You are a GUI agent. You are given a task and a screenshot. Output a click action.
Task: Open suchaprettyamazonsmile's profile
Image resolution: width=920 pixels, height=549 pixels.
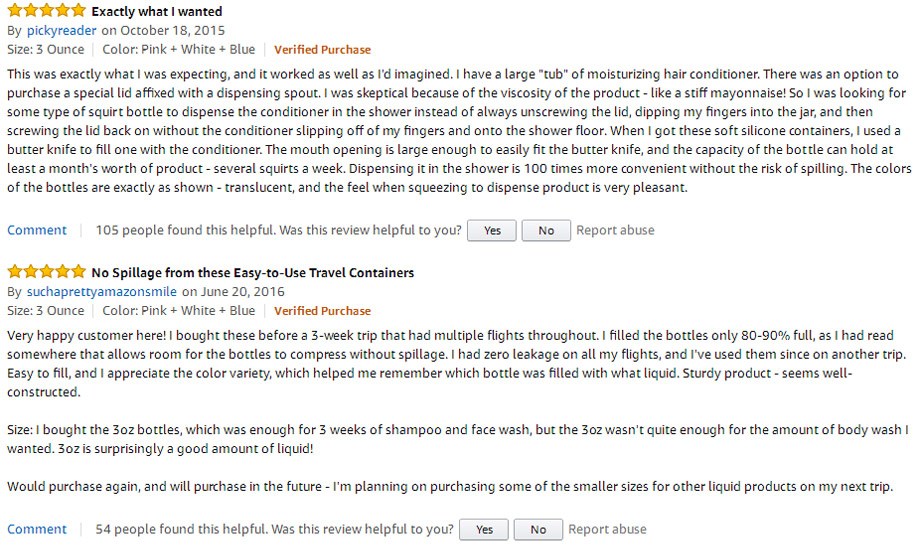(x=102, y=292)
